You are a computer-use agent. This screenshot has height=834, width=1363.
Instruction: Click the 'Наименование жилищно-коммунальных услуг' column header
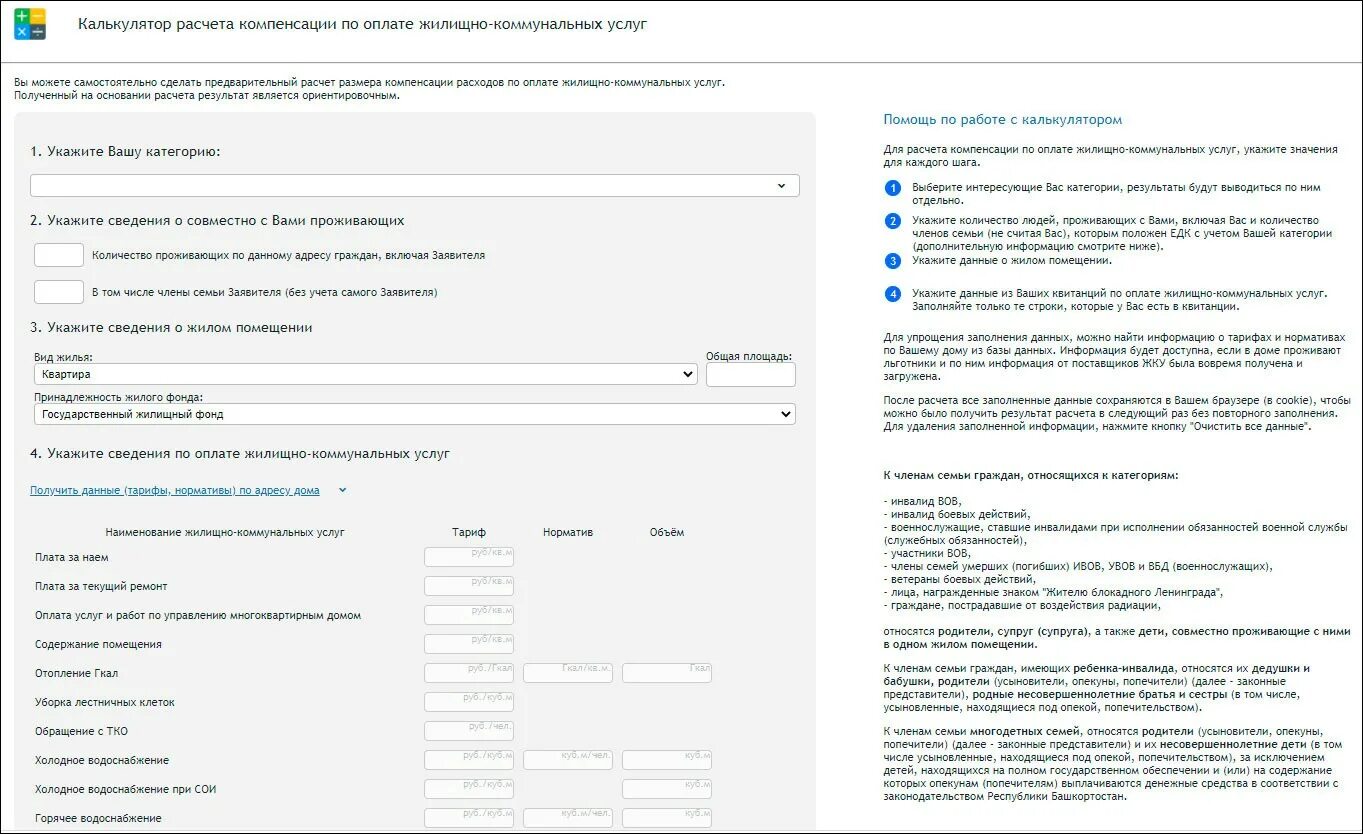click(x=225, y=532)
